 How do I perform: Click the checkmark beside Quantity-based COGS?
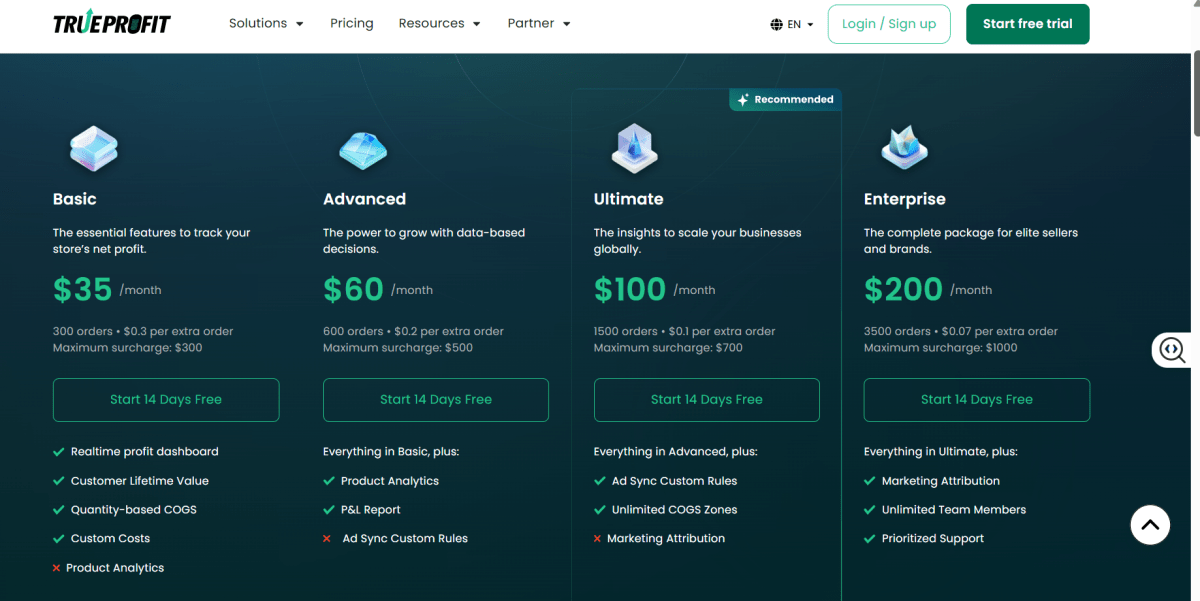coord(59,510)
